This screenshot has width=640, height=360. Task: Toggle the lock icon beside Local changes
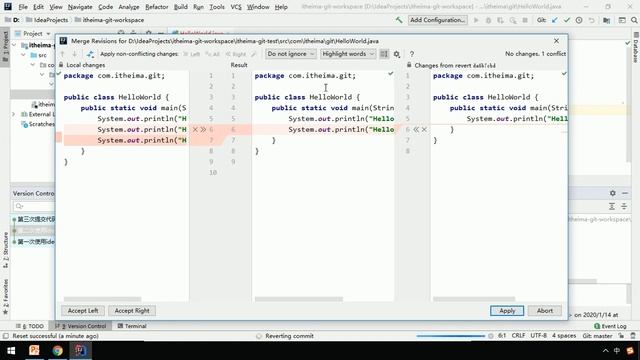tap(61, 65)
